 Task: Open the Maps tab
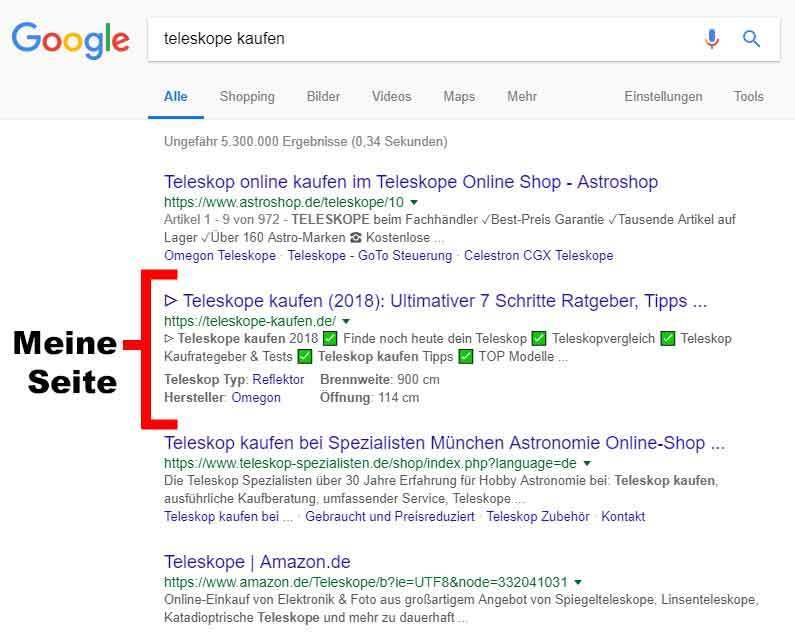coord(459,96)
